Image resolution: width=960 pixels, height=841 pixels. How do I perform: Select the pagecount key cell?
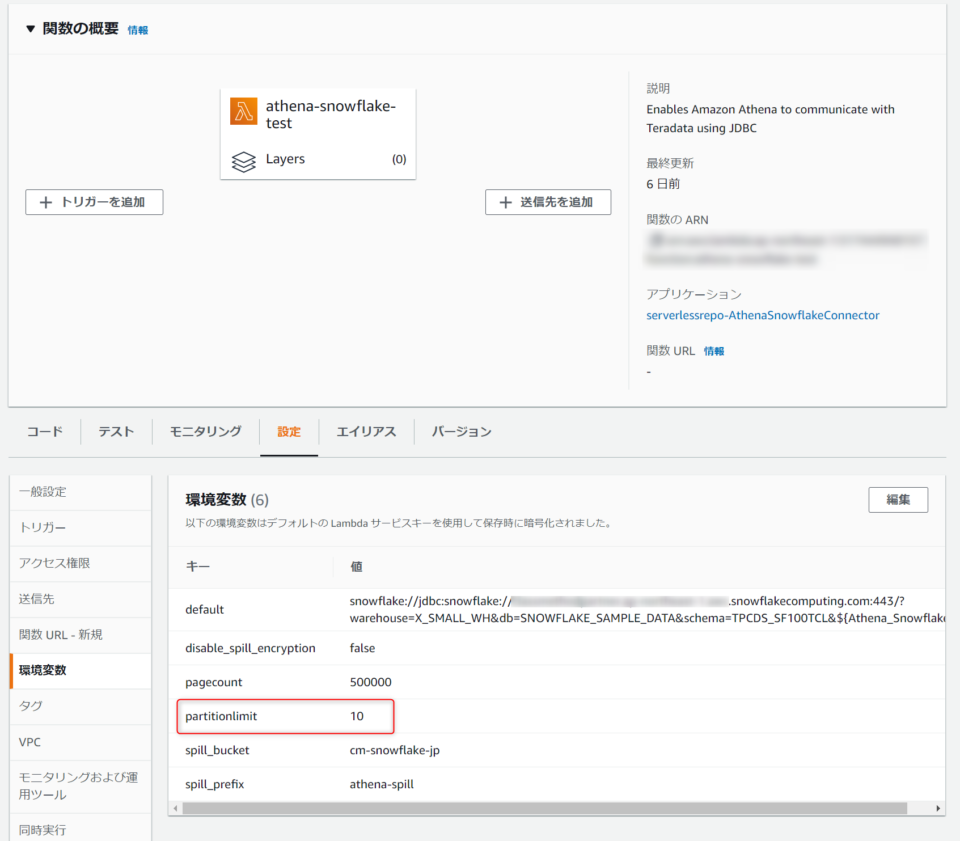(x=214, y=682)
